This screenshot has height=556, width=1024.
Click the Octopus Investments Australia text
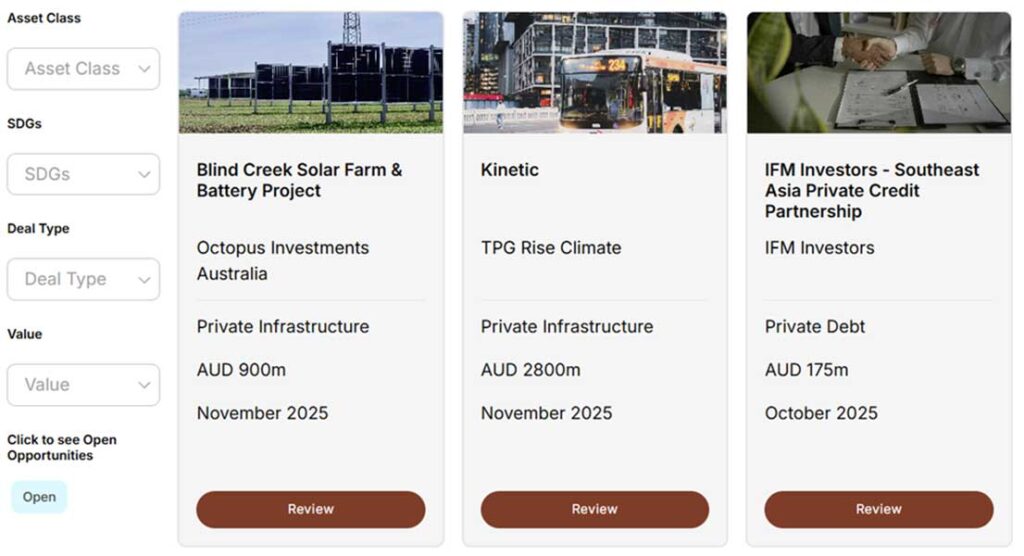point(283,260)
